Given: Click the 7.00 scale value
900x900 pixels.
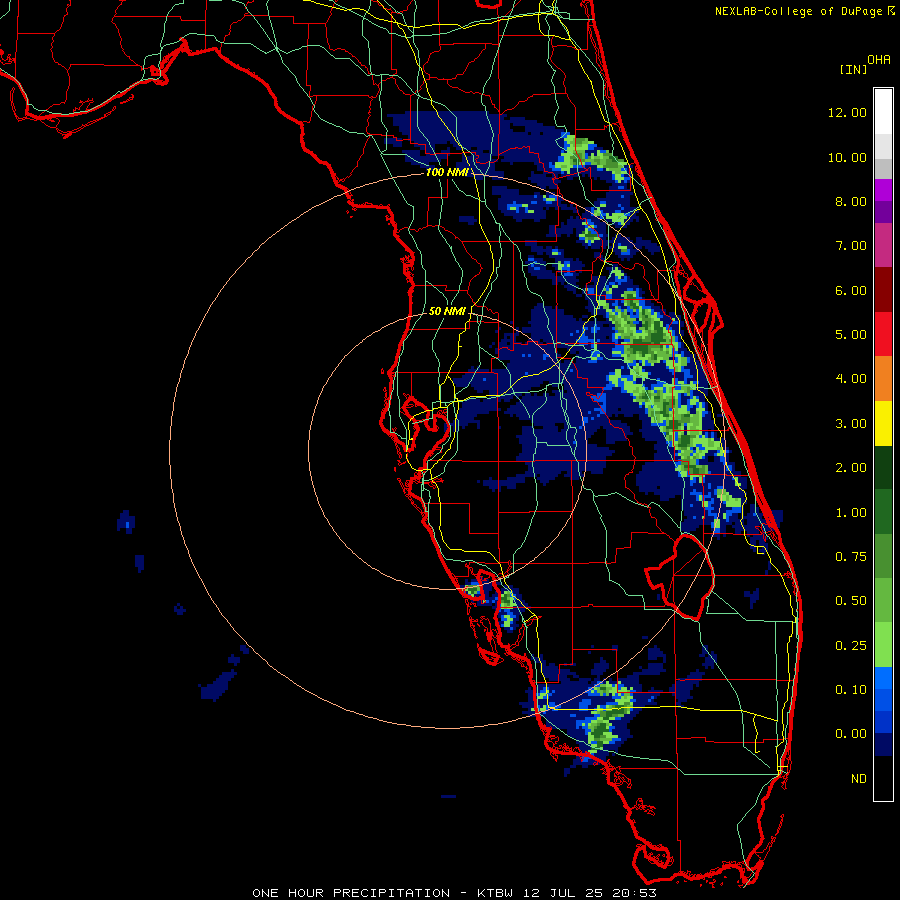Looking at the screenshot, I should tap(851, 246).
